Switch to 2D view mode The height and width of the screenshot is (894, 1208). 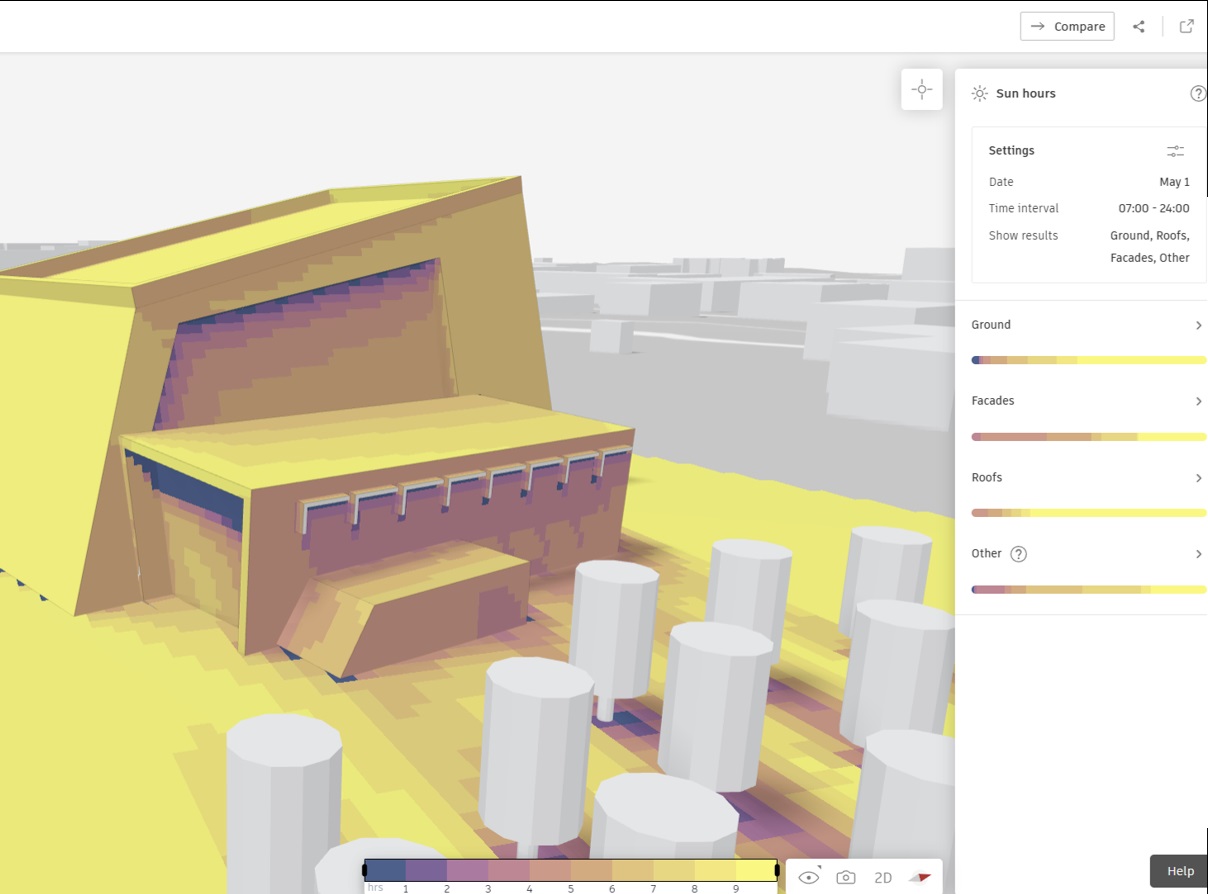(x=882, y=876)
